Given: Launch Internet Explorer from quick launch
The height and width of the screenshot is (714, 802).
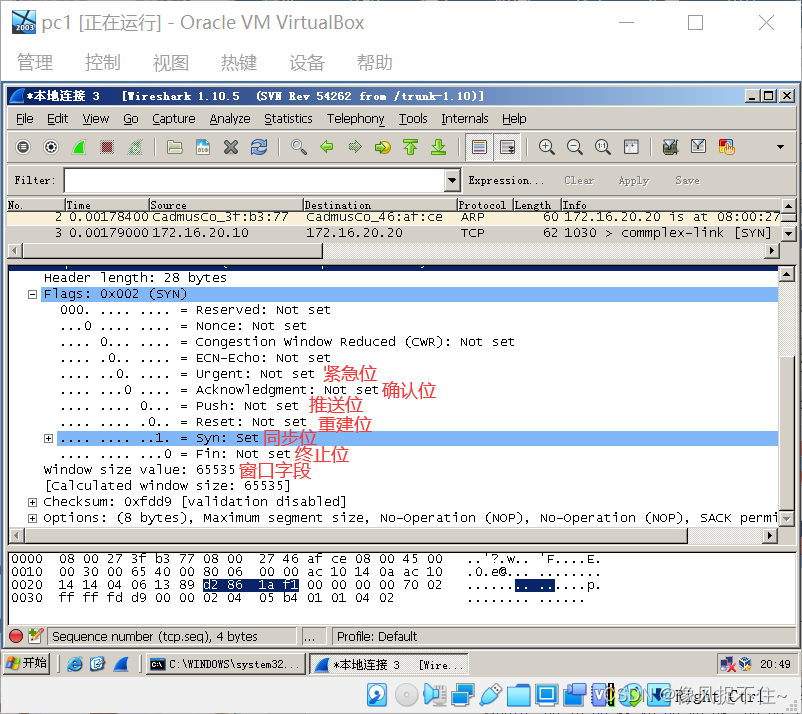Looking at the screenshot, I should pyautogui.click(x=75, y=664).
